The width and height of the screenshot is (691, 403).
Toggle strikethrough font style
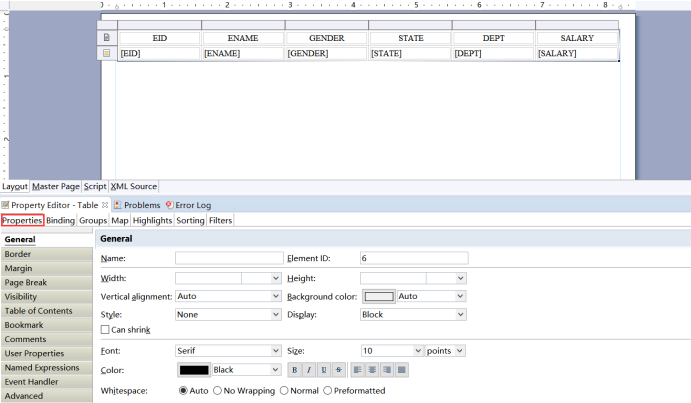click(x=338, y=370)
